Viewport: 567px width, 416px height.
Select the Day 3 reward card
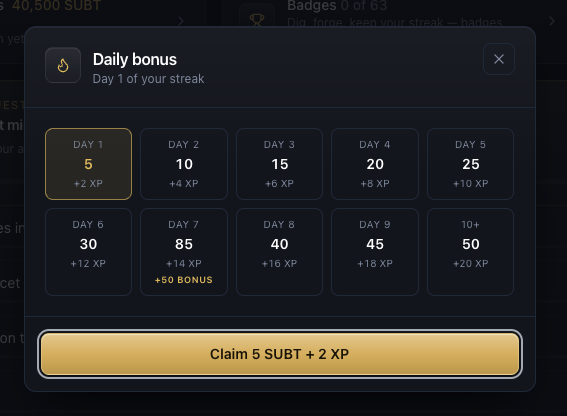point(279,164)
